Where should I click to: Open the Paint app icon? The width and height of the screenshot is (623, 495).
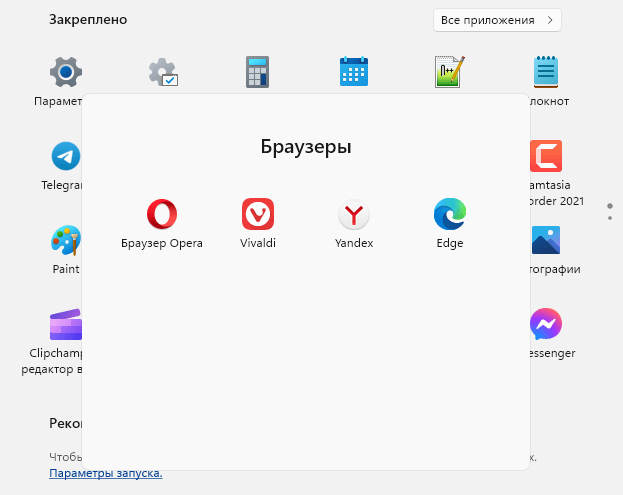[66, 240]
